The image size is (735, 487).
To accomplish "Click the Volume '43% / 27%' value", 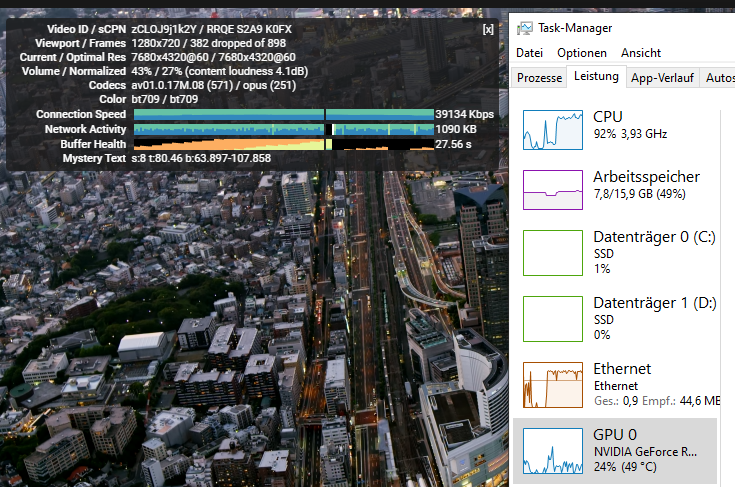I will [x=157, y=72].
